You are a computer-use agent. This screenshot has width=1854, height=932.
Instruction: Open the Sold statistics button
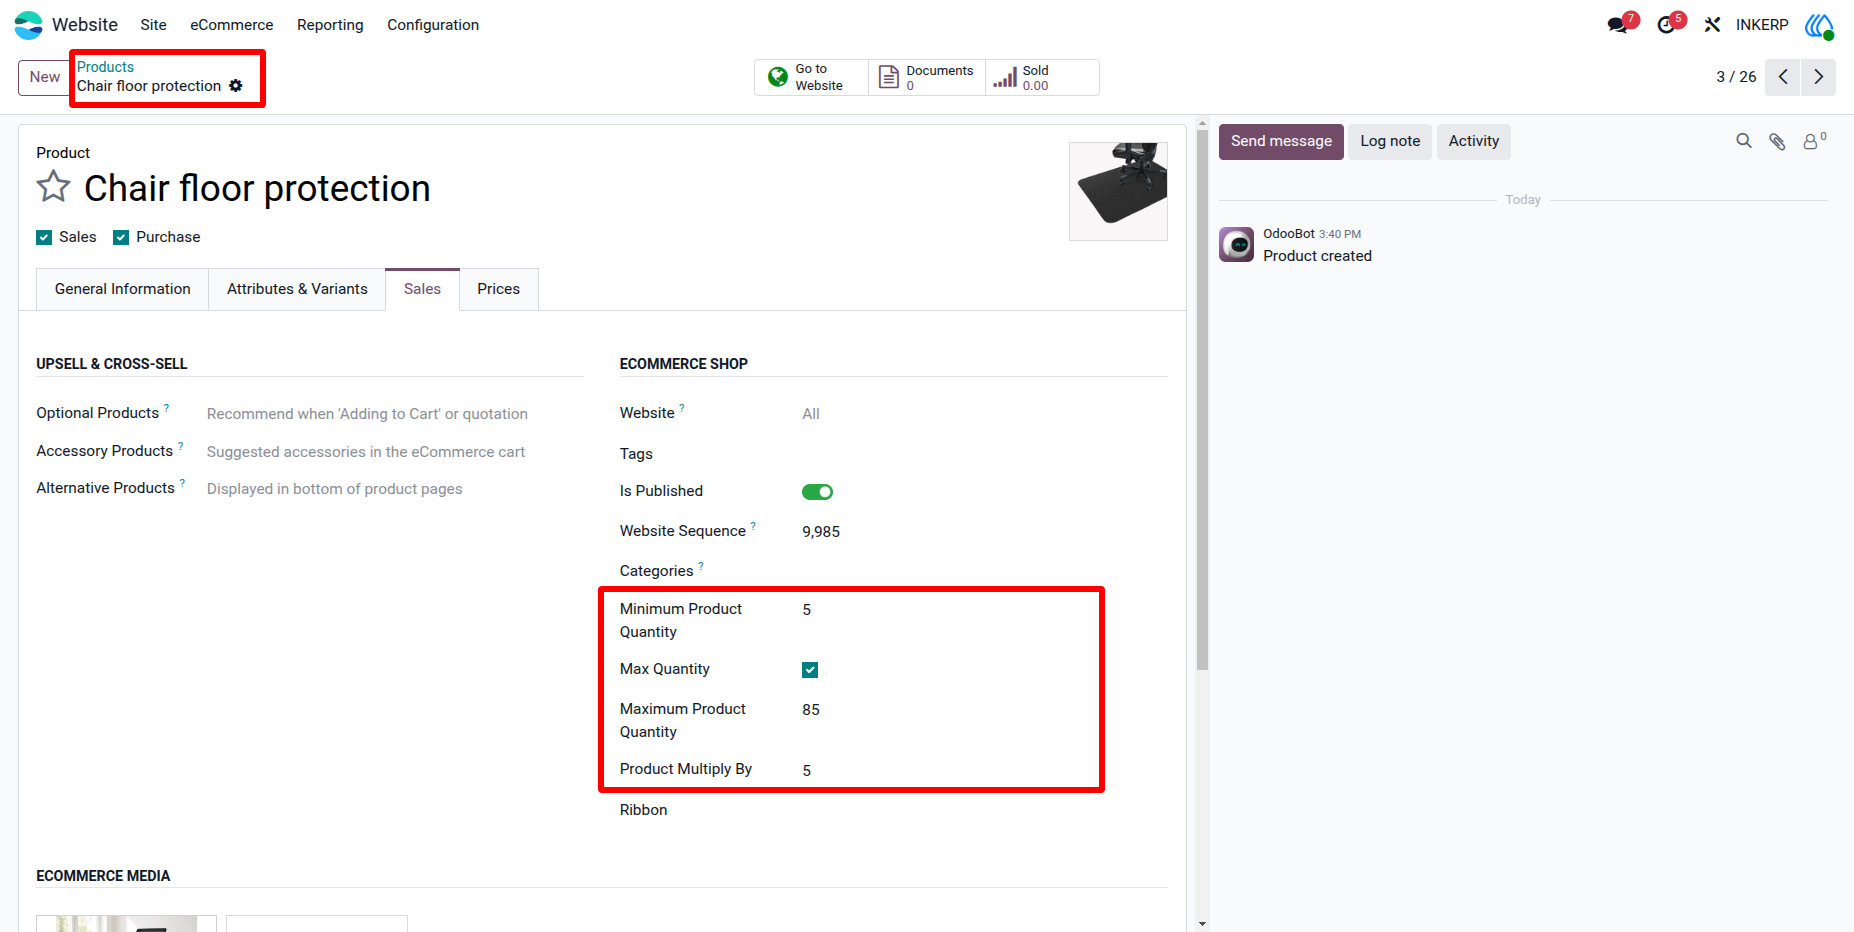(1042, 77)
